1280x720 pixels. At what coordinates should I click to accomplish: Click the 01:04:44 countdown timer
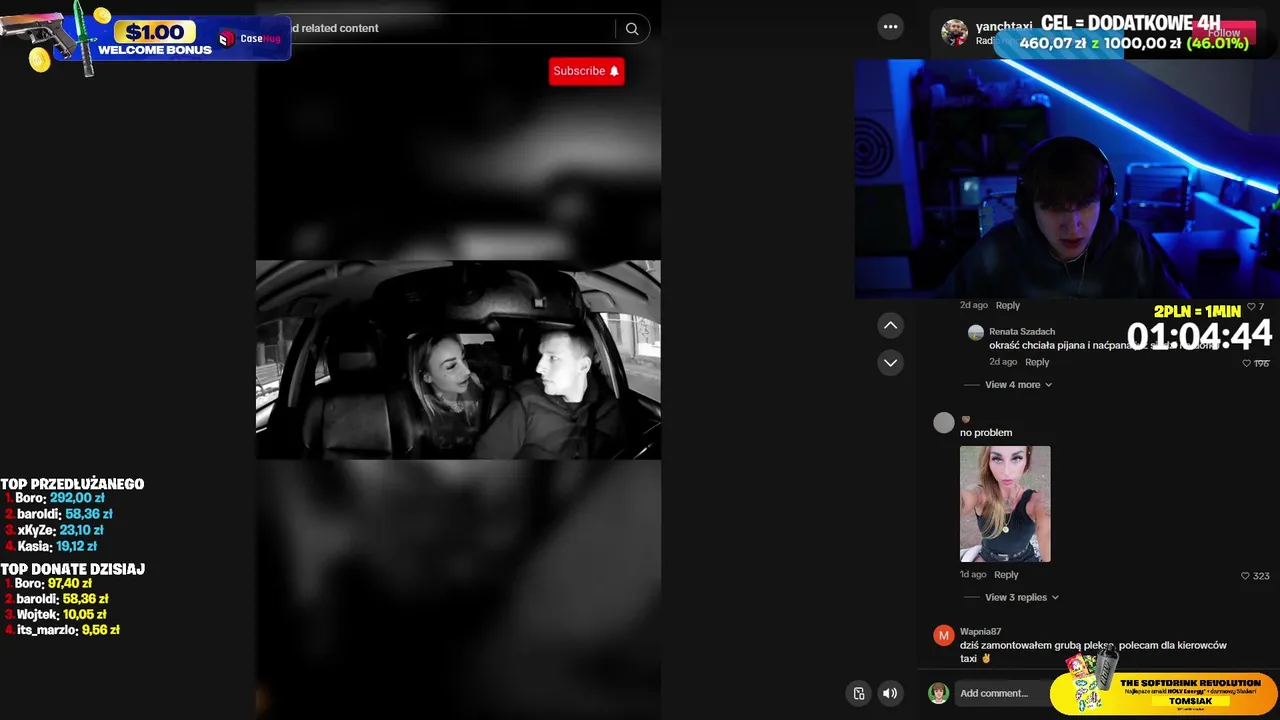pyautogui.click(x=1200, y=334)
